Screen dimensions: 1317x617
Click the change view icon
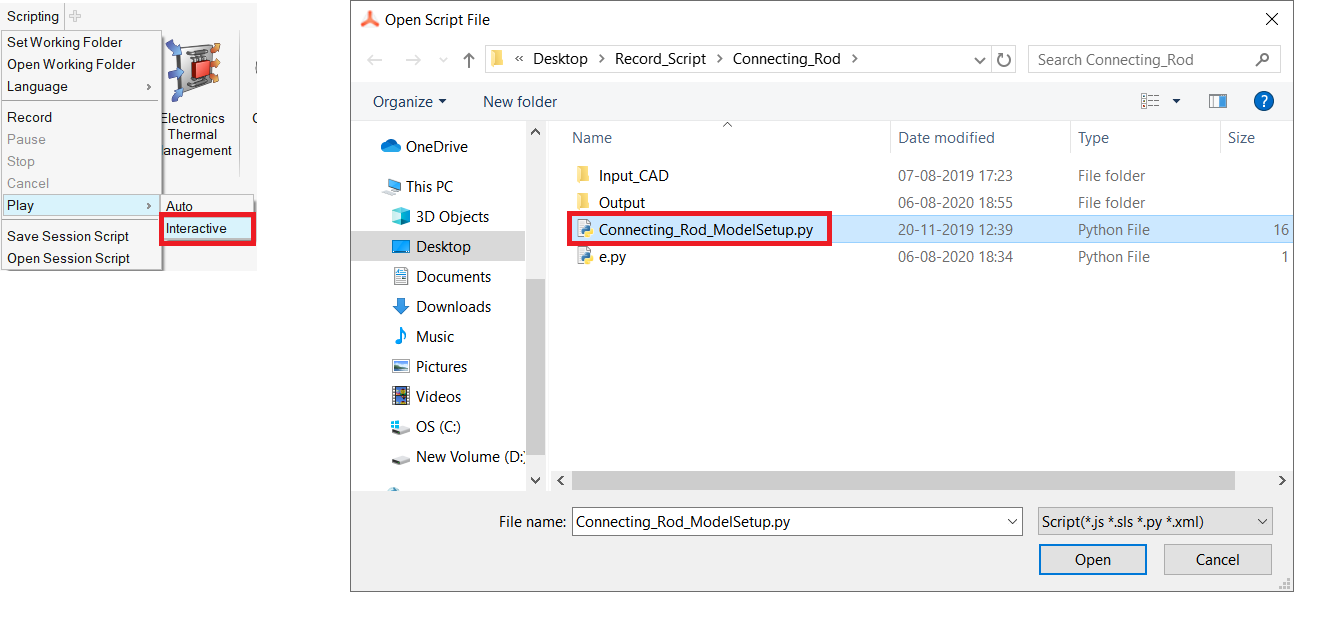(x=1151, y=101)
